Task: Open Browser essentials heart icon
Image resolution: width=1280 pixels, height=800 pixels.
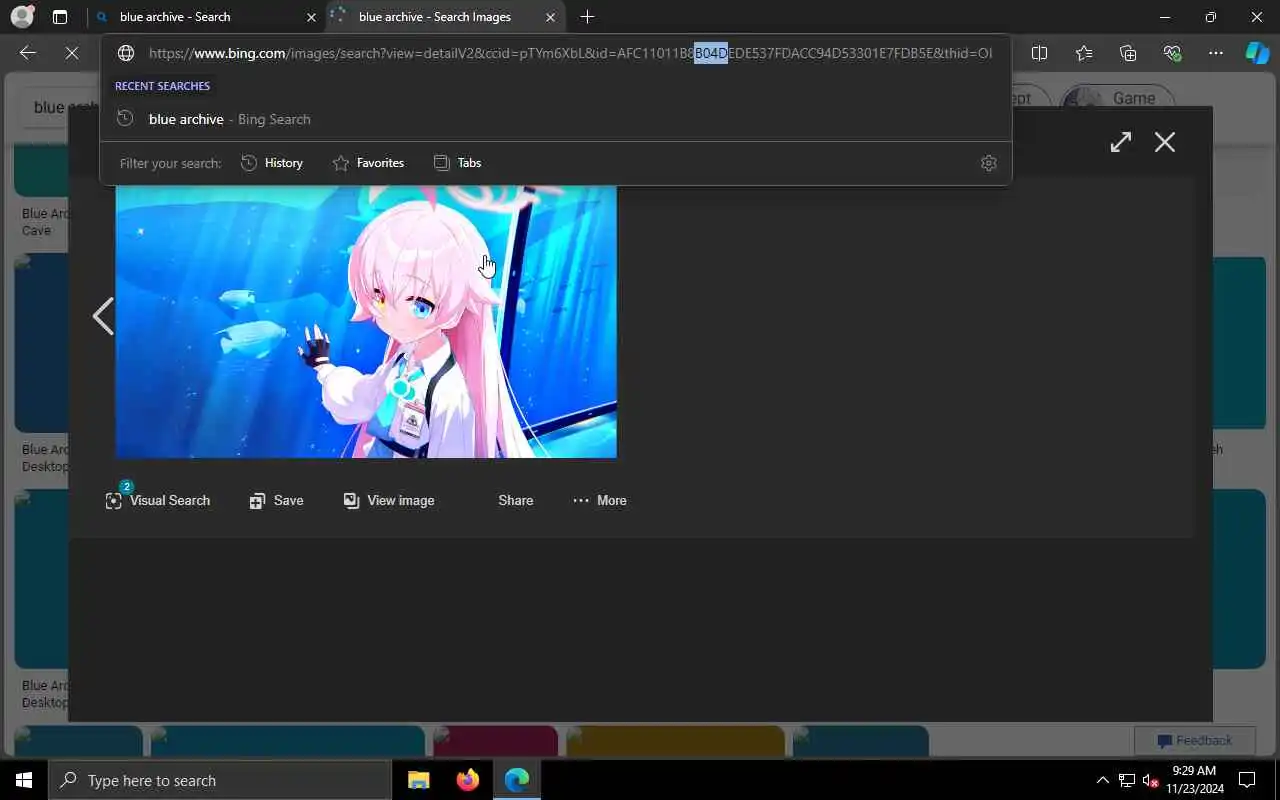Action: point(1172,53)
